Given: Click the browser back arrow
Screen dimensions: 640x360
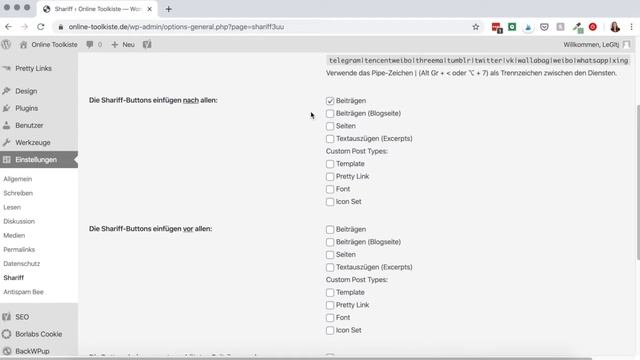Looking at the screenshot, I should pos(9,27).
